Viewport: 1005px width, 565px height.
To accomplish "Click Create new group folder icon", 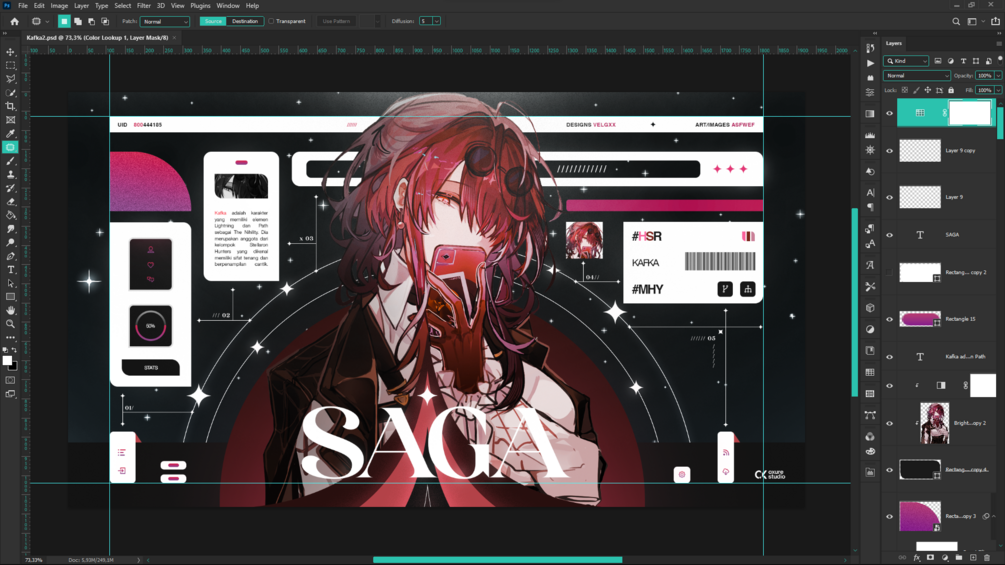I will click(959, 558).
